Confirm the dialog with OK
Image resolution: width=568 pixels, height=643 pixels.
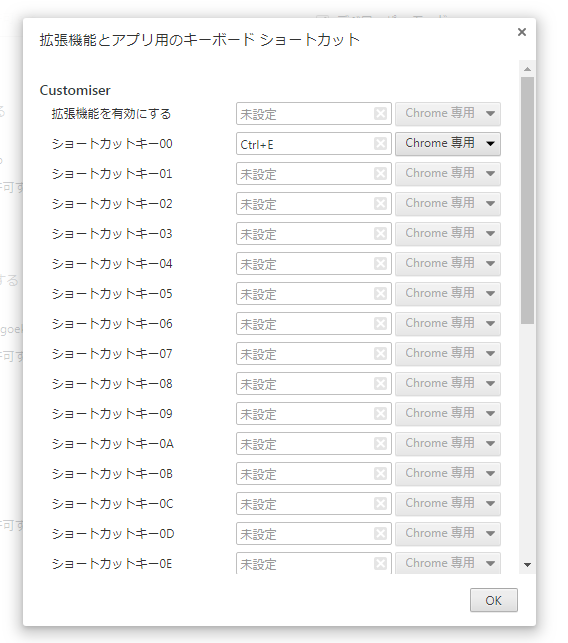click(494, 600)
